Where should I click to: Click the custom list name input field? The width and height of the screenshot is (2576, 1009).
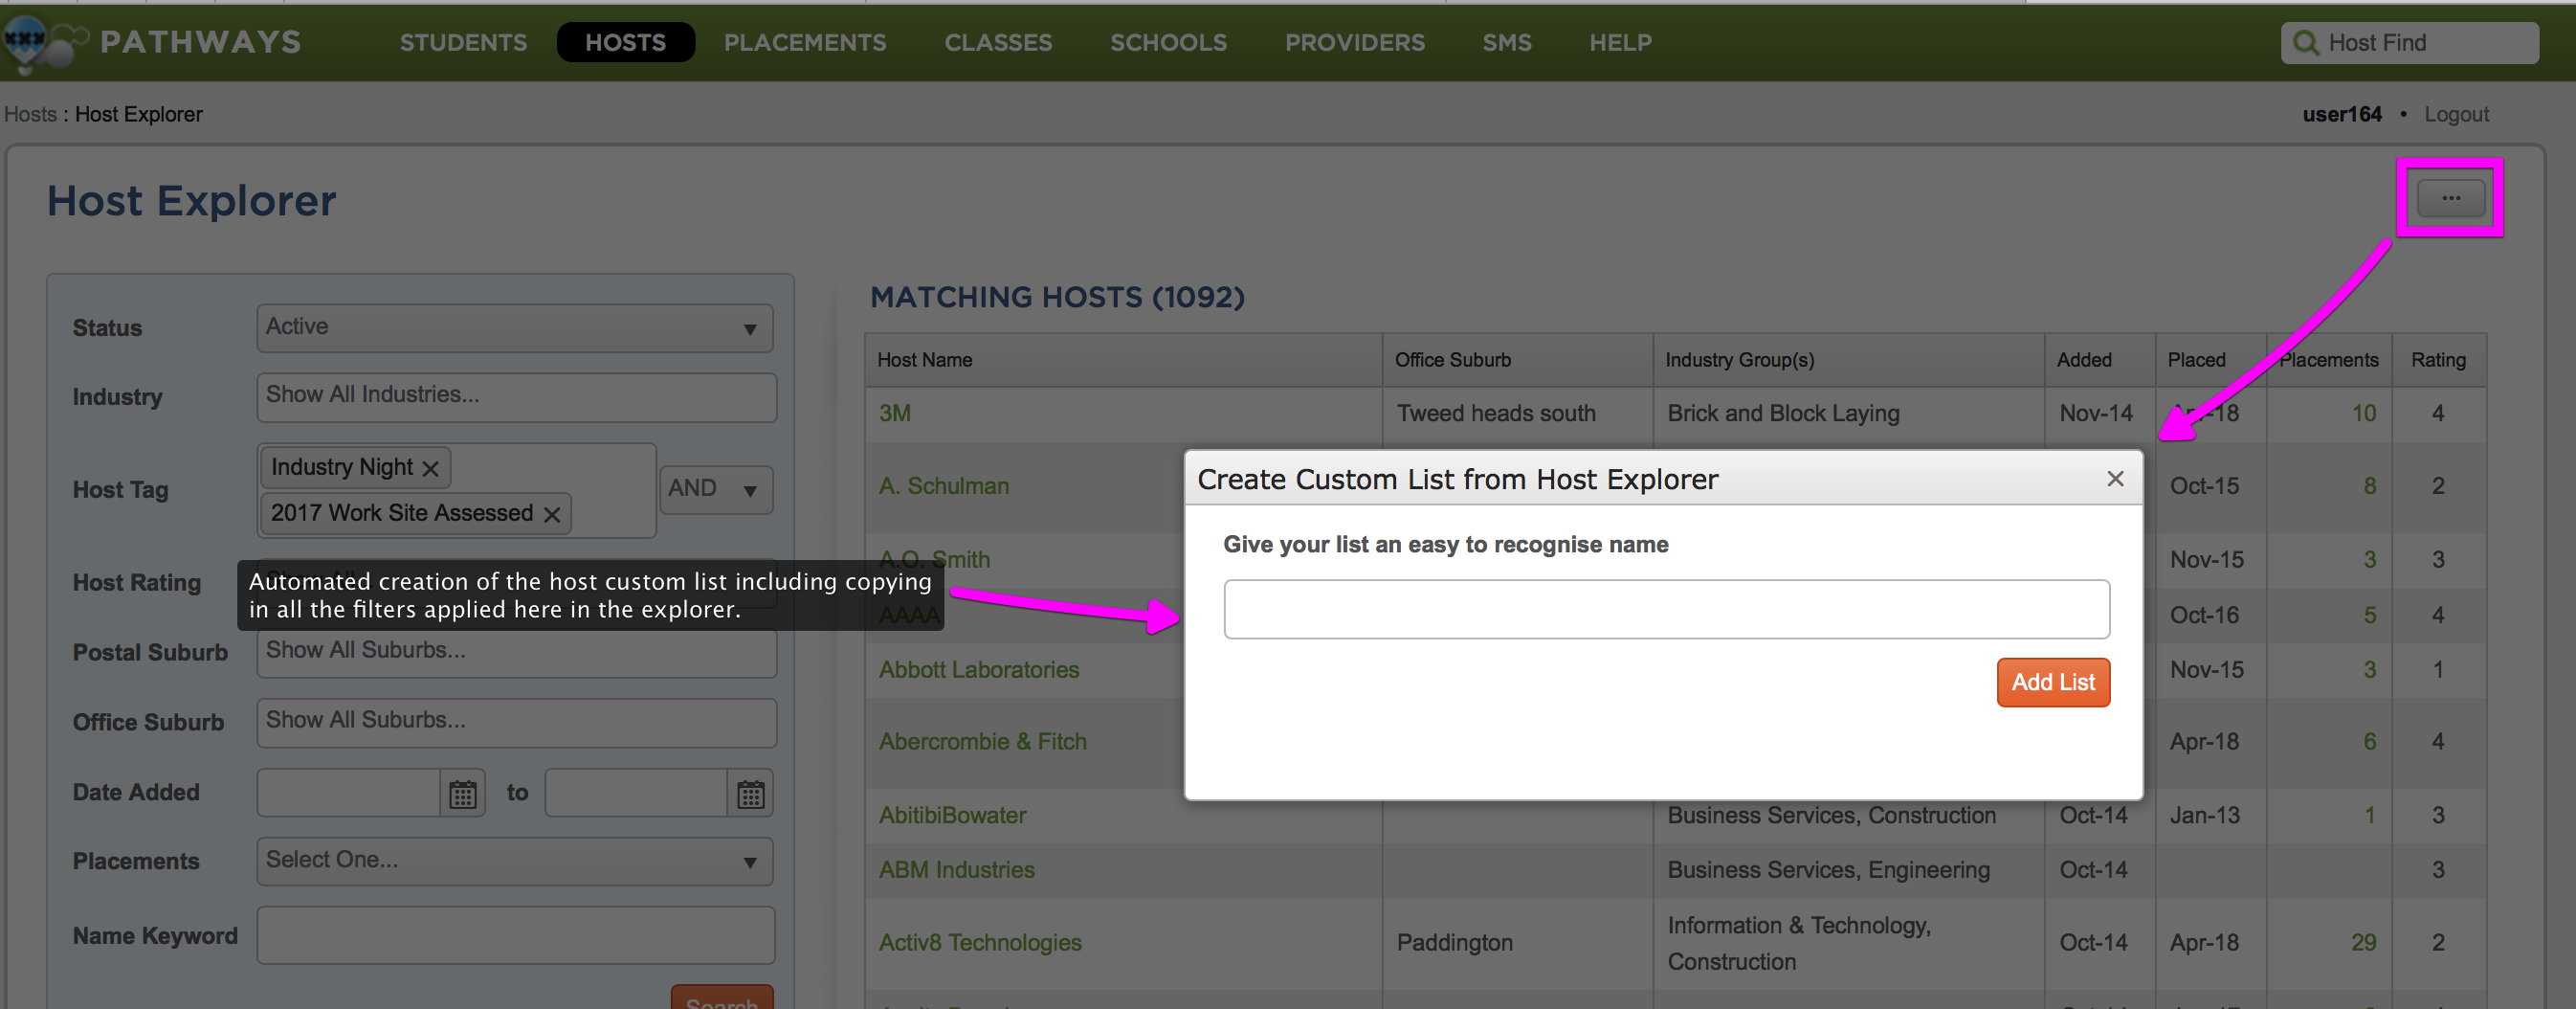coord(1665,609)
